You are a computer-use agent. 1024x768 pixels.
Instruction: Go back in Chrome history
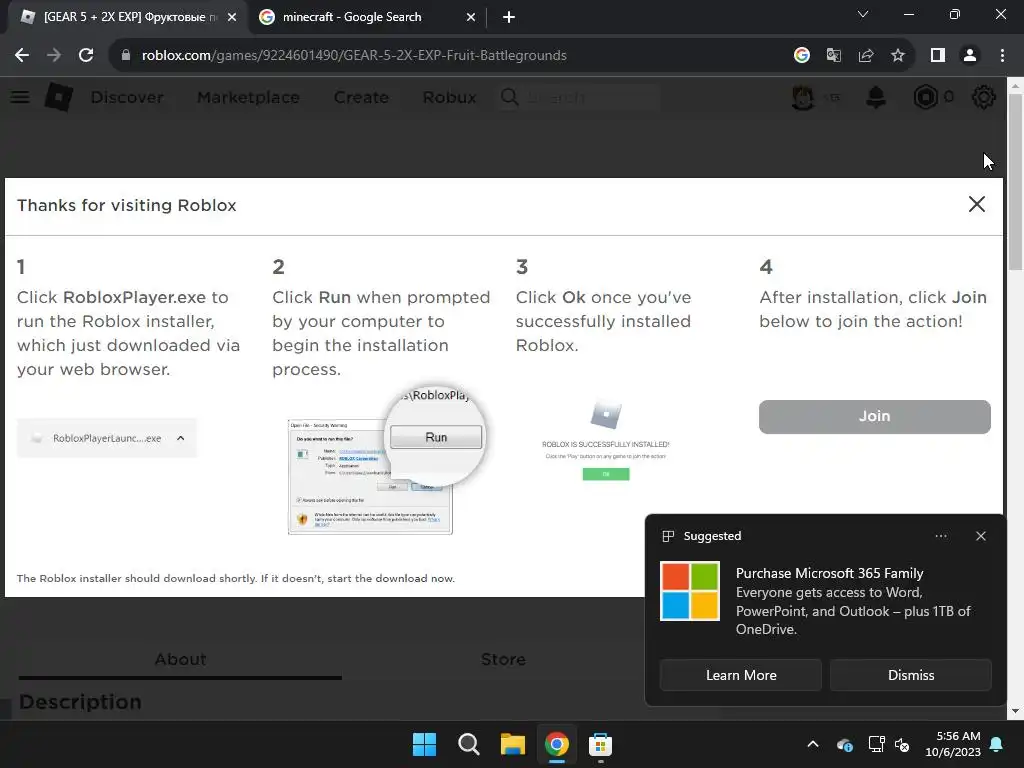point(22,56)
